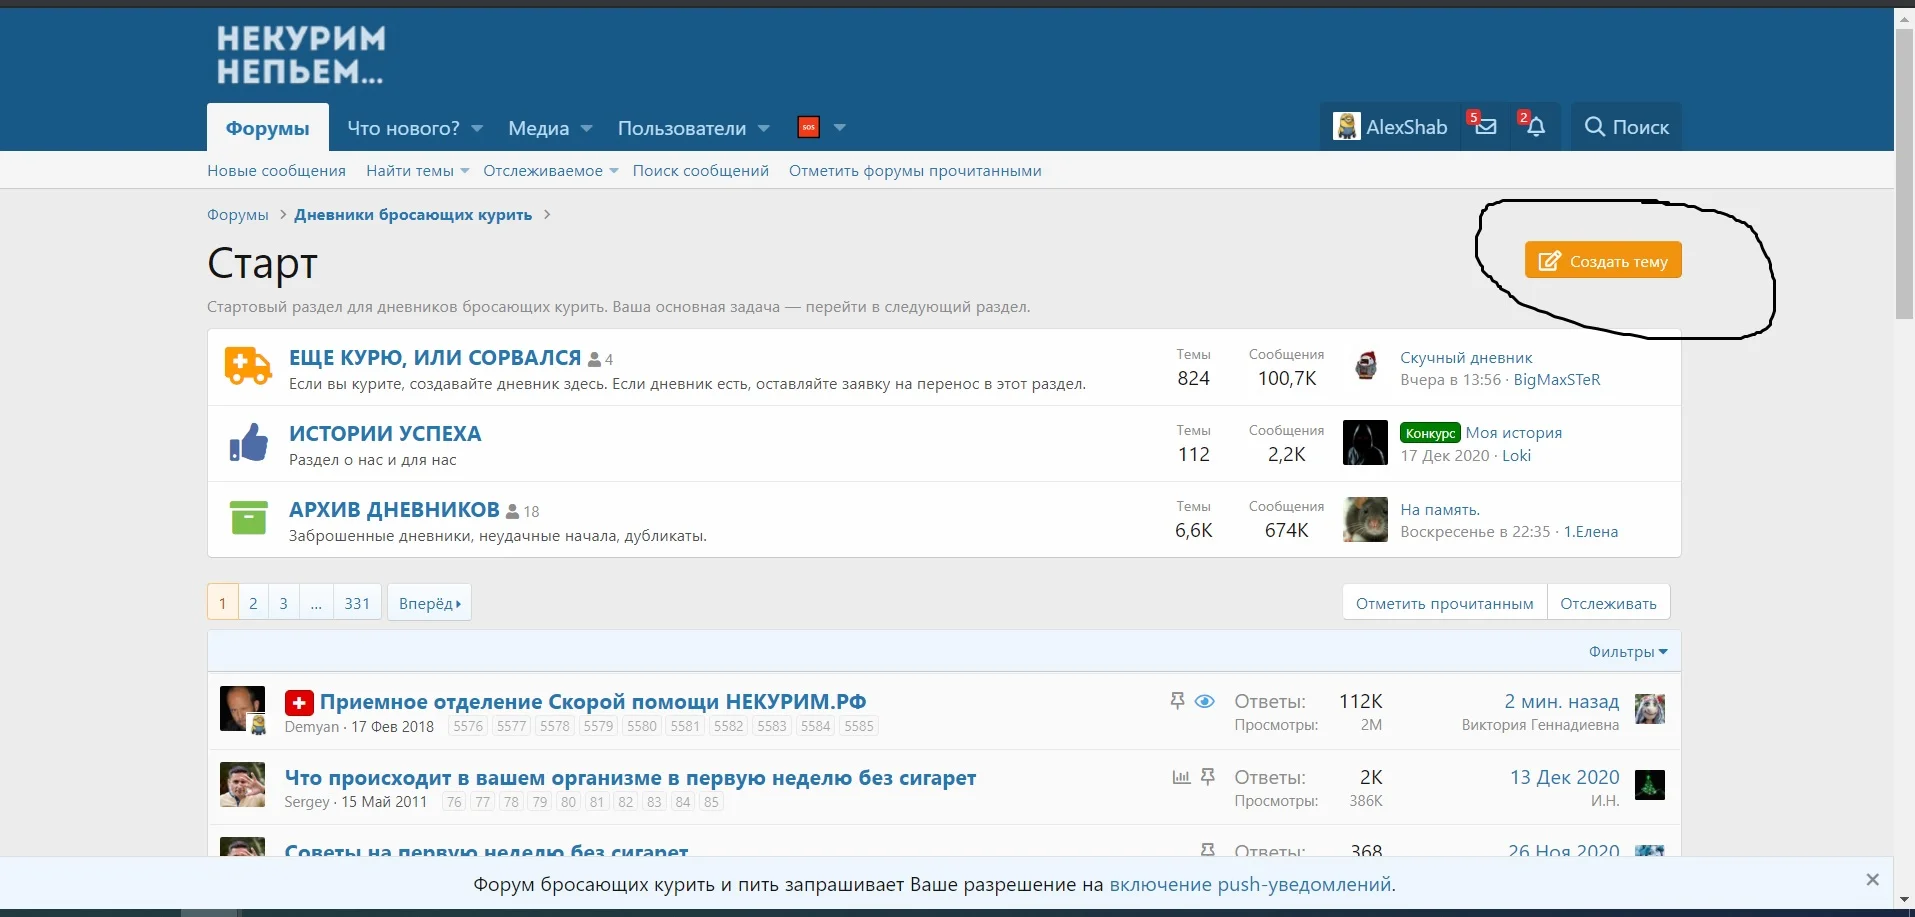Open the Новые сообщения submenu link
The width and height of the screenshot is (1915, 917).
[276, 171]
